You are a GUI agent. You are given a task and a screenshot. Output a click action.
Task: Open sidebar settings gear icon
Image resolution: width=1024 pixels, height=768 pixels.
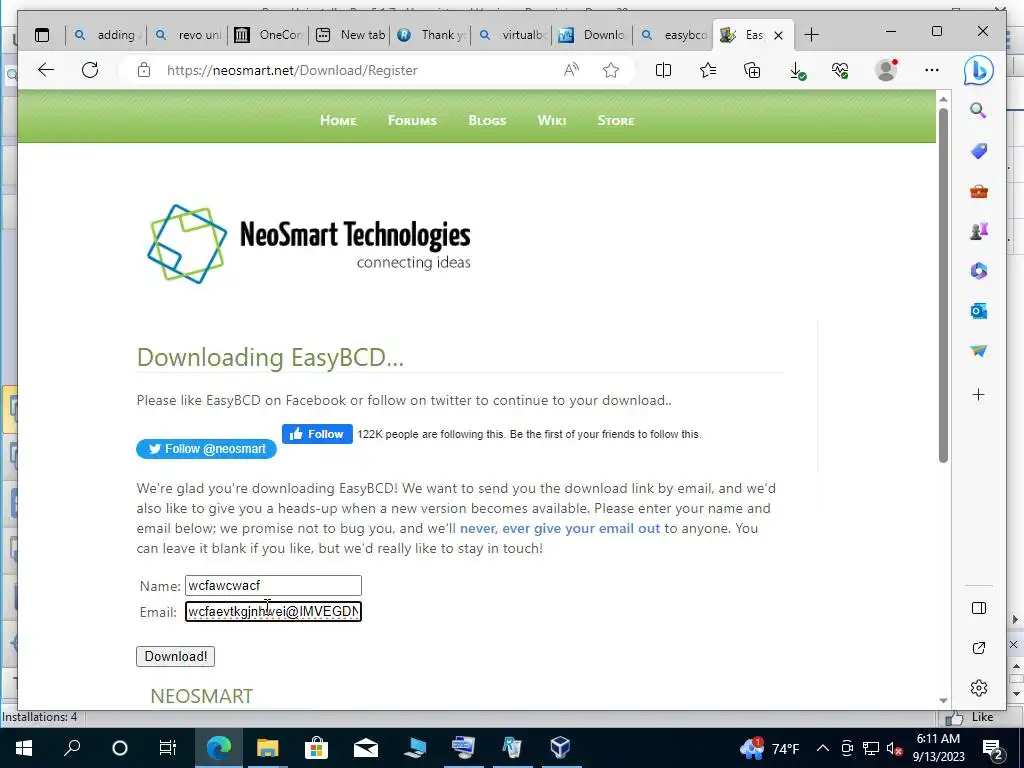click(x=978, y=688)
